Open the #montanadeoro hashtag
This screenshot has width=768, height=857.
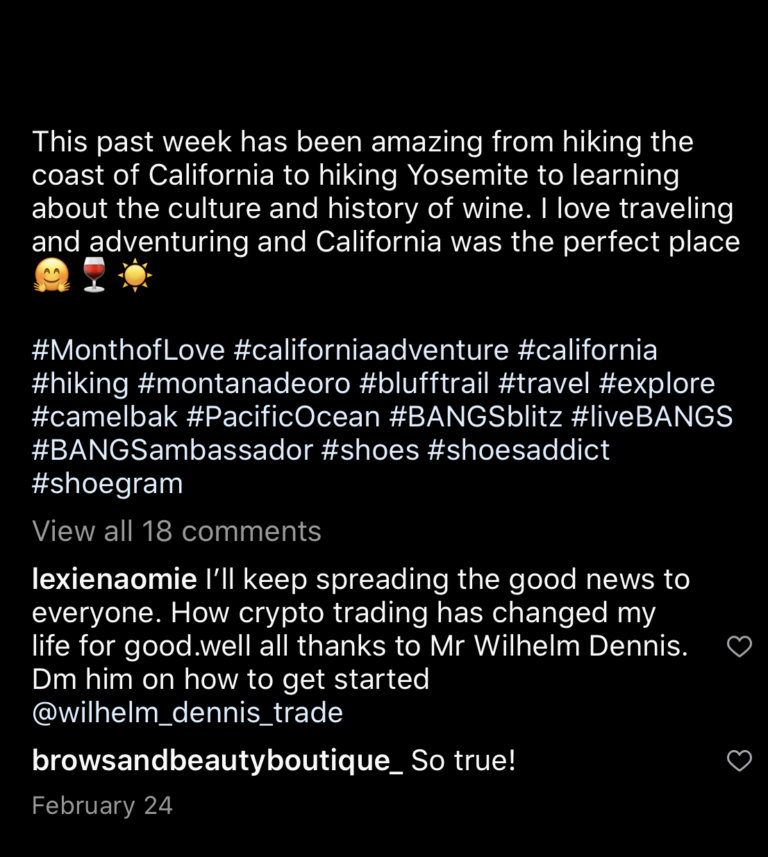click(244, 384)
